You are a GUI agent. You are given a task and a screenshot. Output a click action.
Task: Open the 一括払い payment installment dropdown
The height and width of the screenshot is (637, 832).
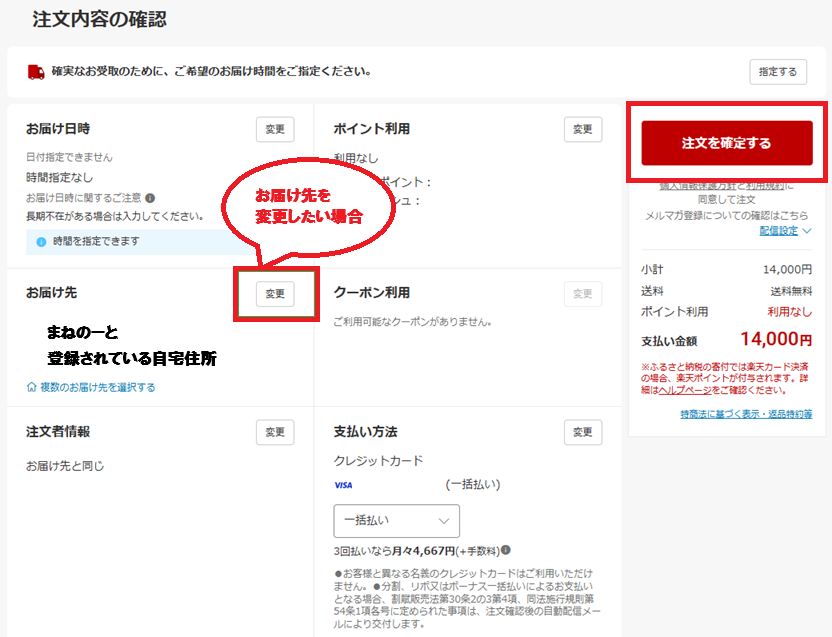point(396,521)
